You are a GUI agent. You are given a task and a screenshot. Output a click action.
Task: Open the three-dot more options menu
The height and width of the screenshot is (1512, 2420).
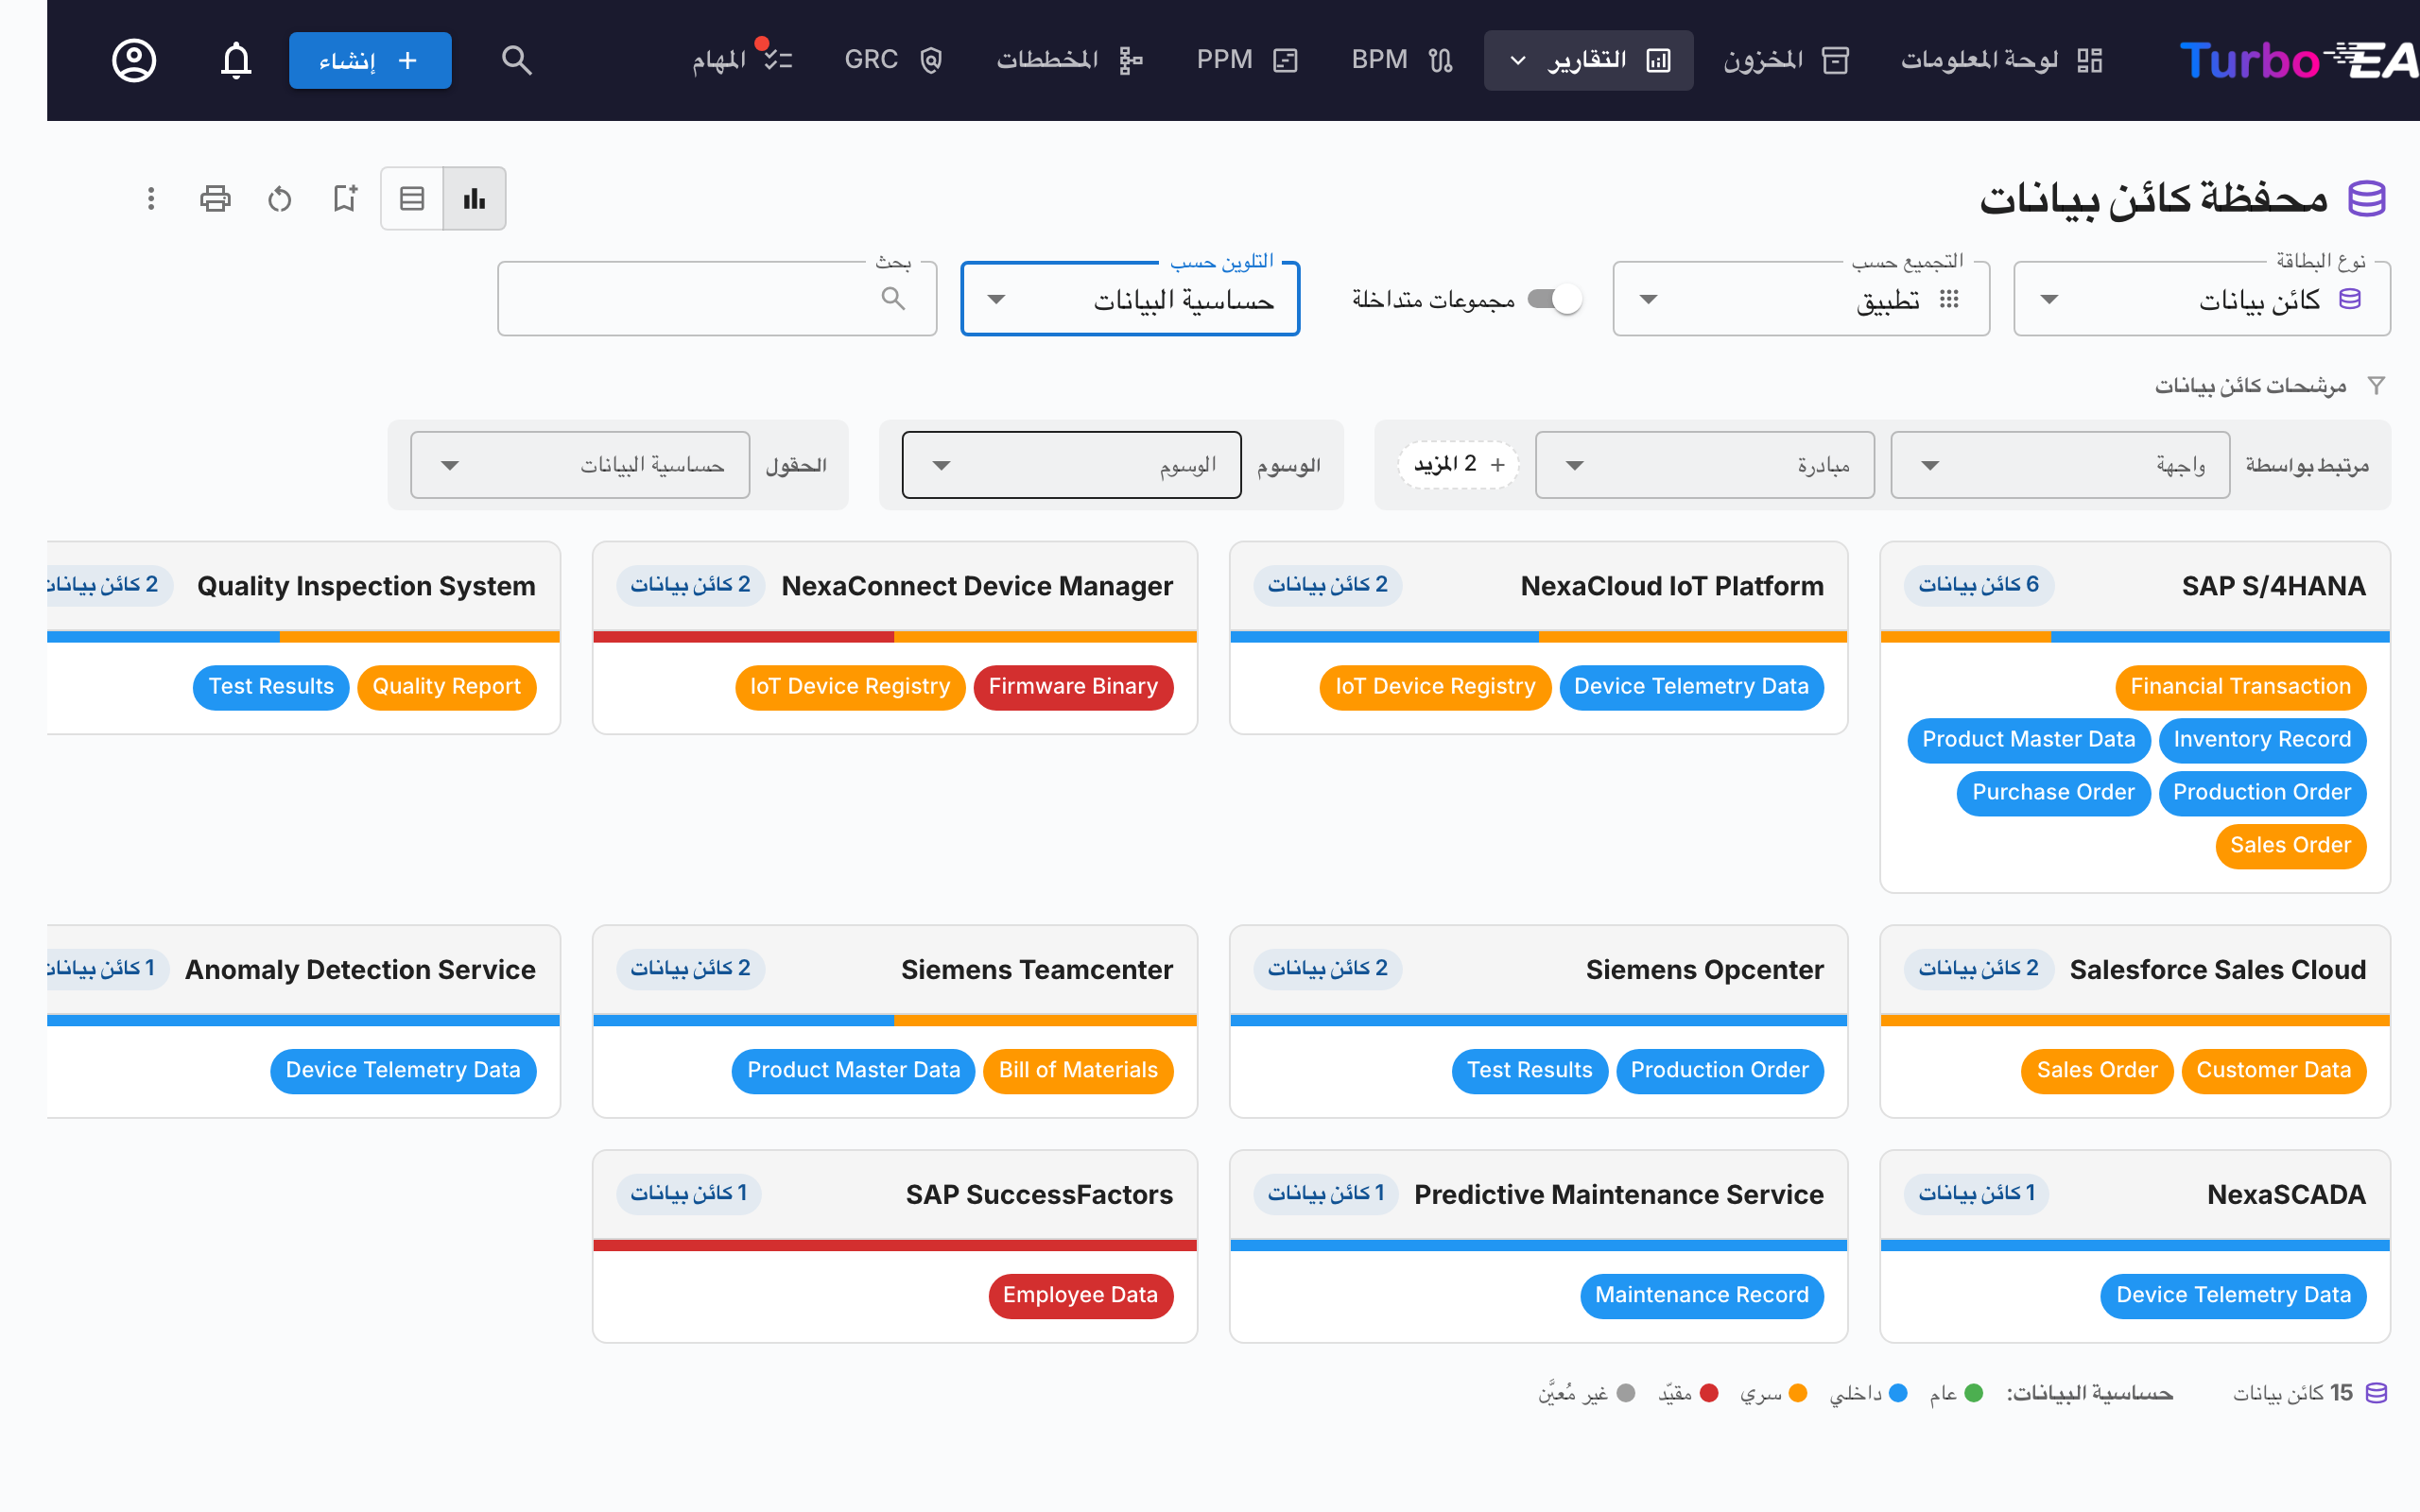pos(151,198)
